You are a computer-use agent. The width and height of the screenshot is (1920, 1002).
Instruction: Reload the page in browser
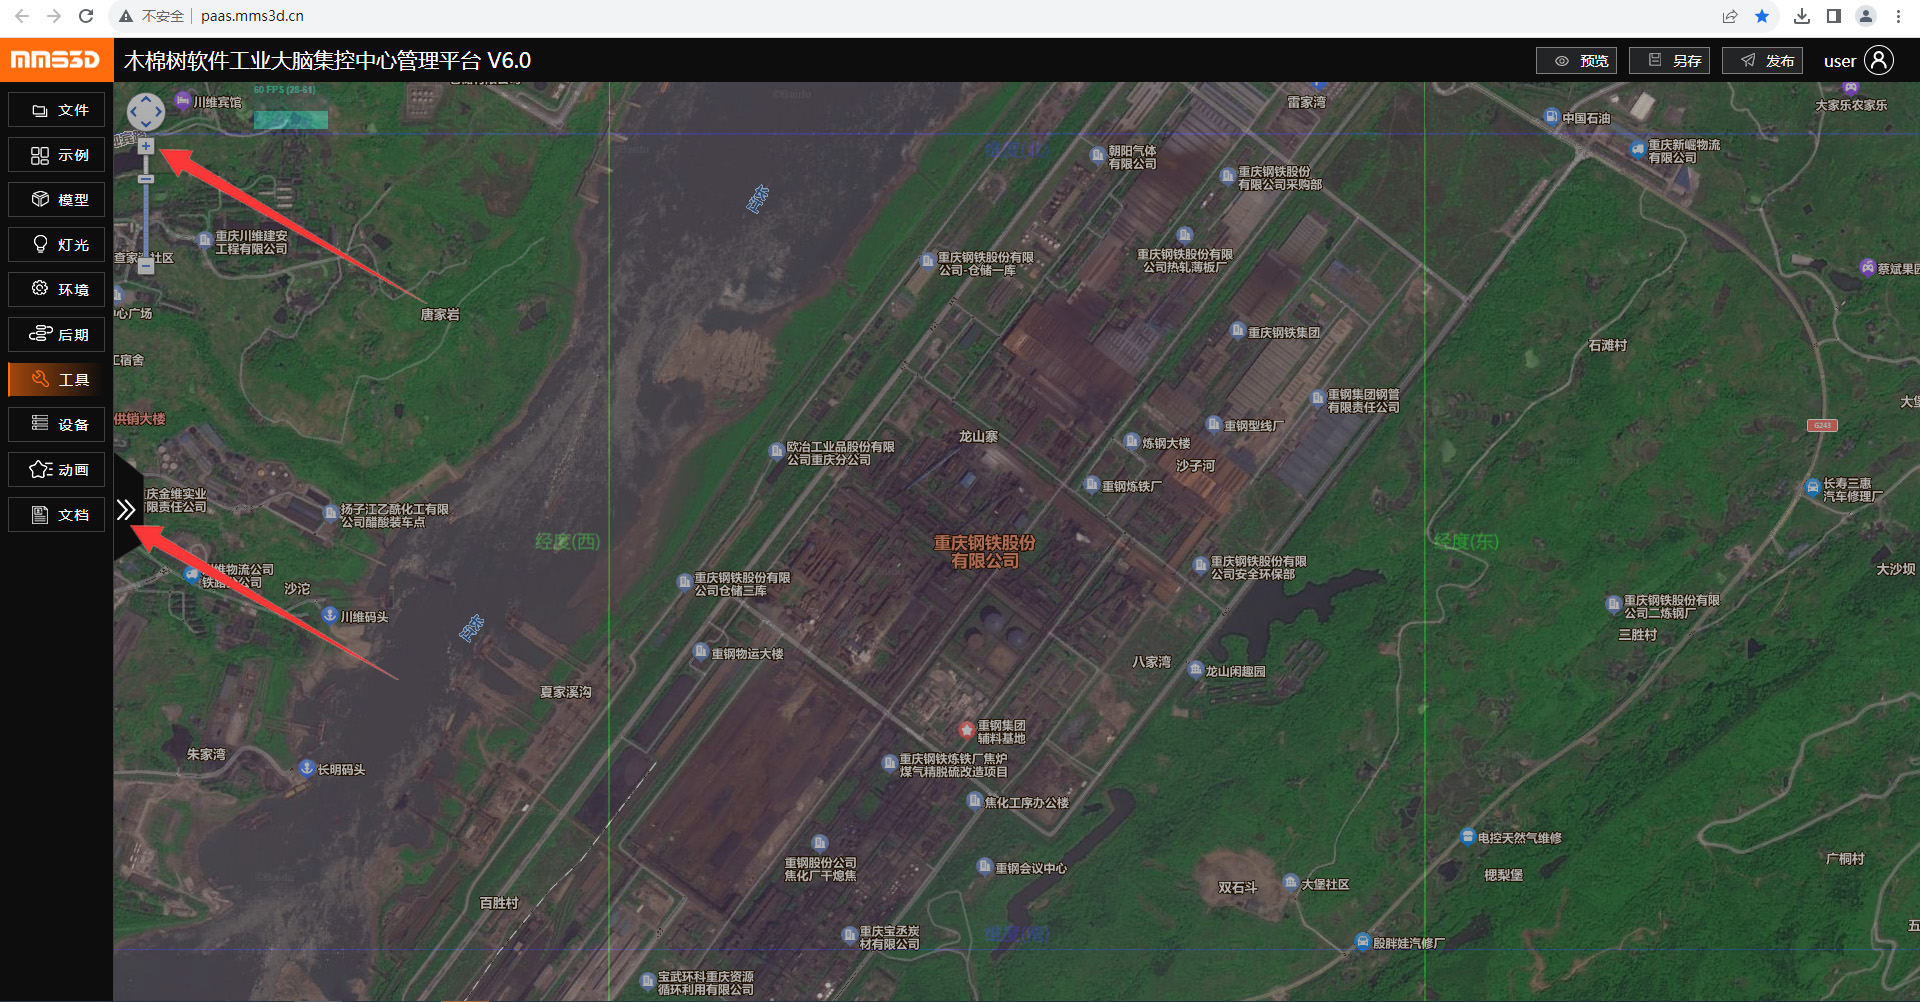pos(86,16)
